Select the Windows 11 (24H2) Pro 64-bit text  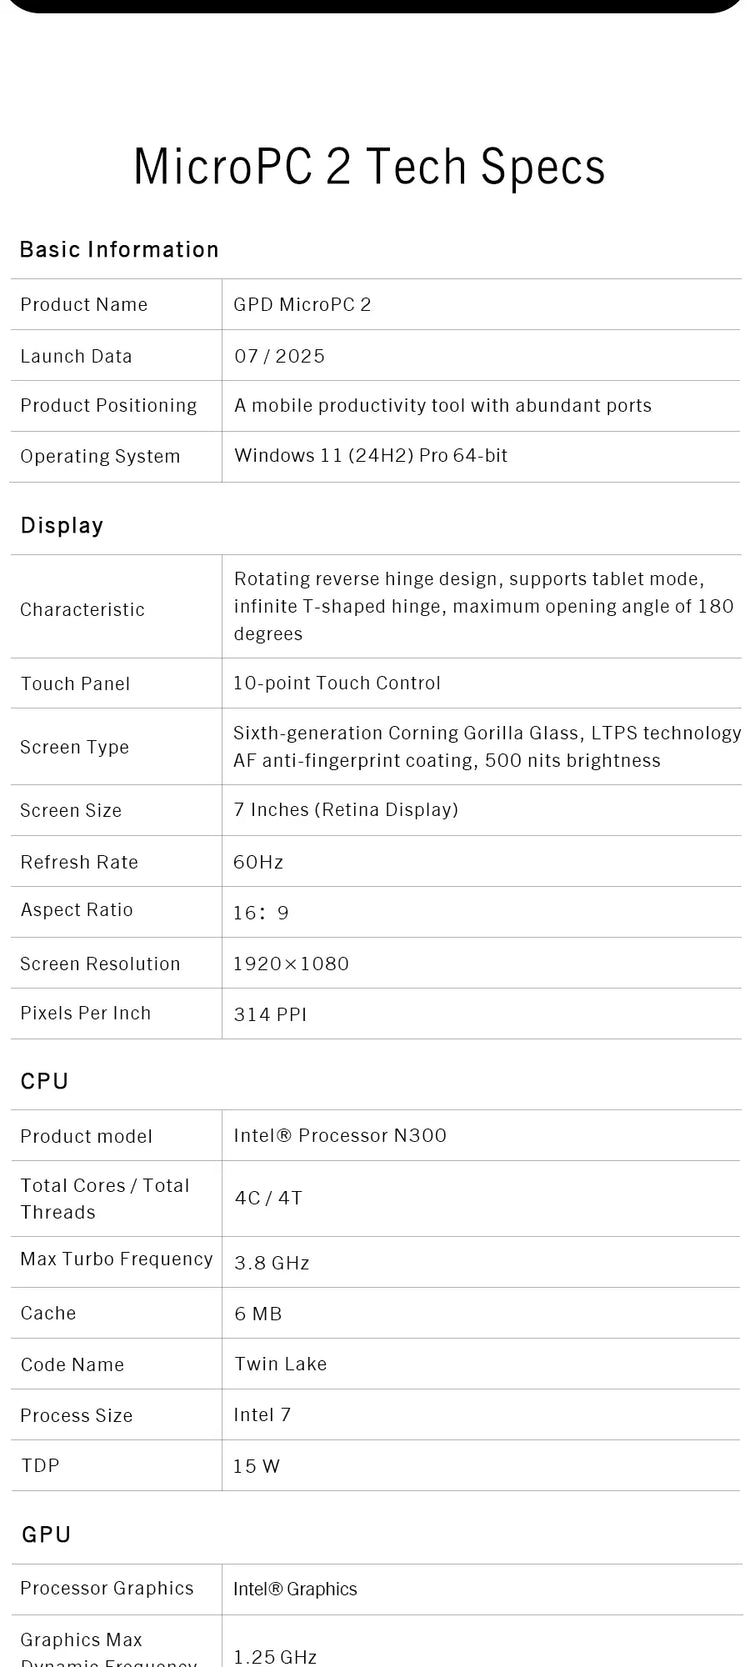click(370, 456)
